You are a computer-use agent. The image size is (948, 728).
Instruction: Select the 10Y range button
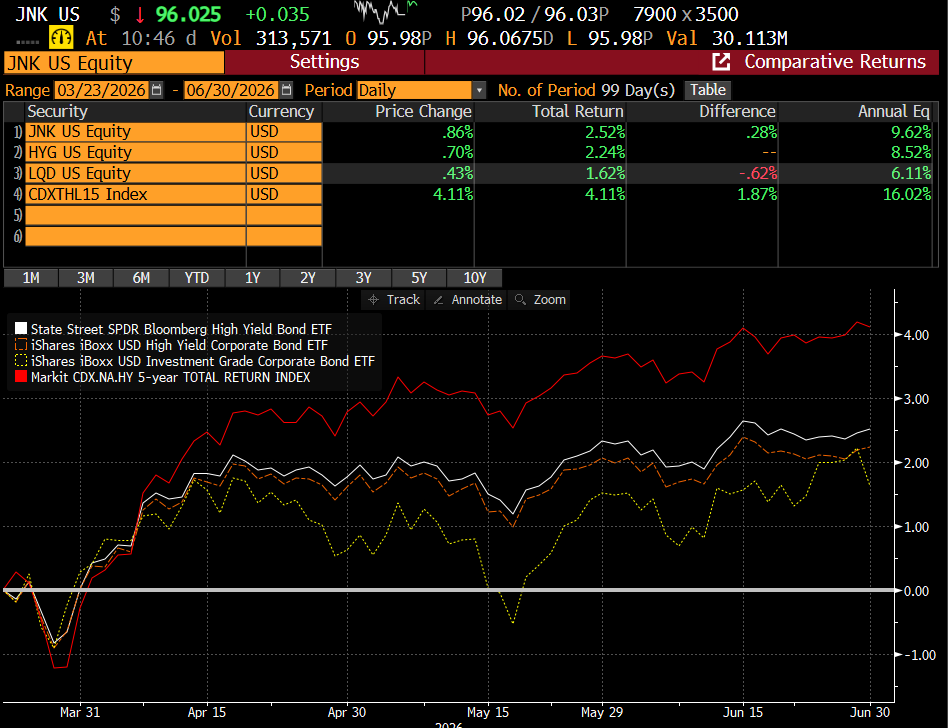(475, 278)
